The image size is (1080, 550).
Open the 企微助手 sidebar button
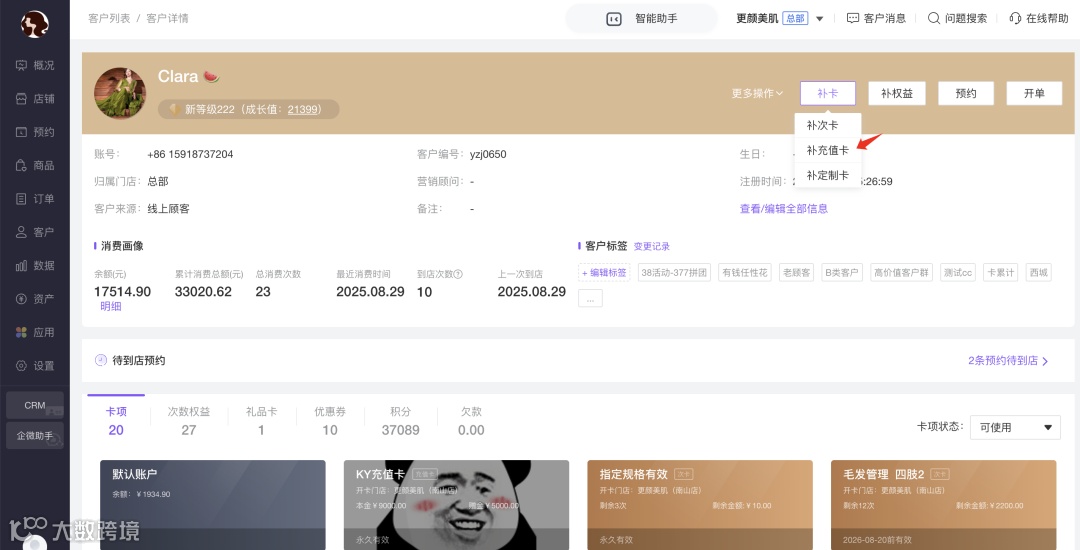coord(35,436)
